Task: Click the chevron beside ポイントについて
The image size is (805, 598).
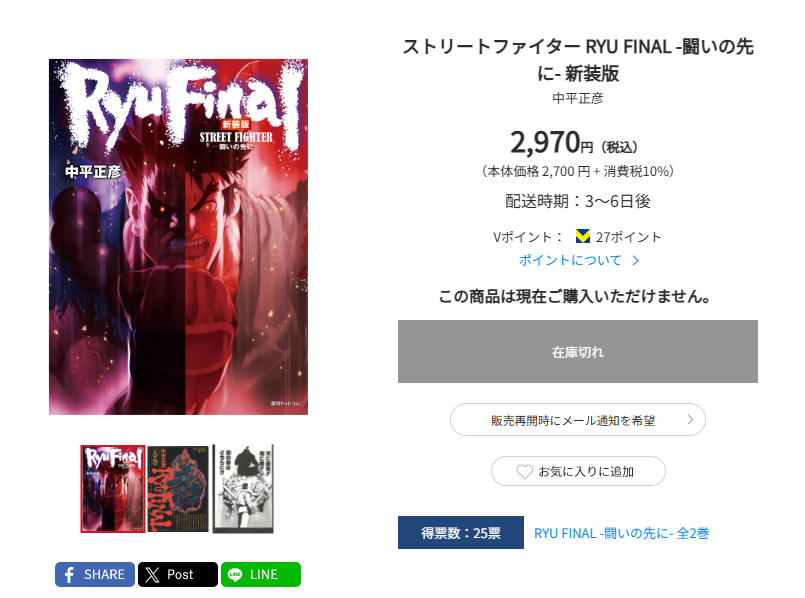Action: 636,261
